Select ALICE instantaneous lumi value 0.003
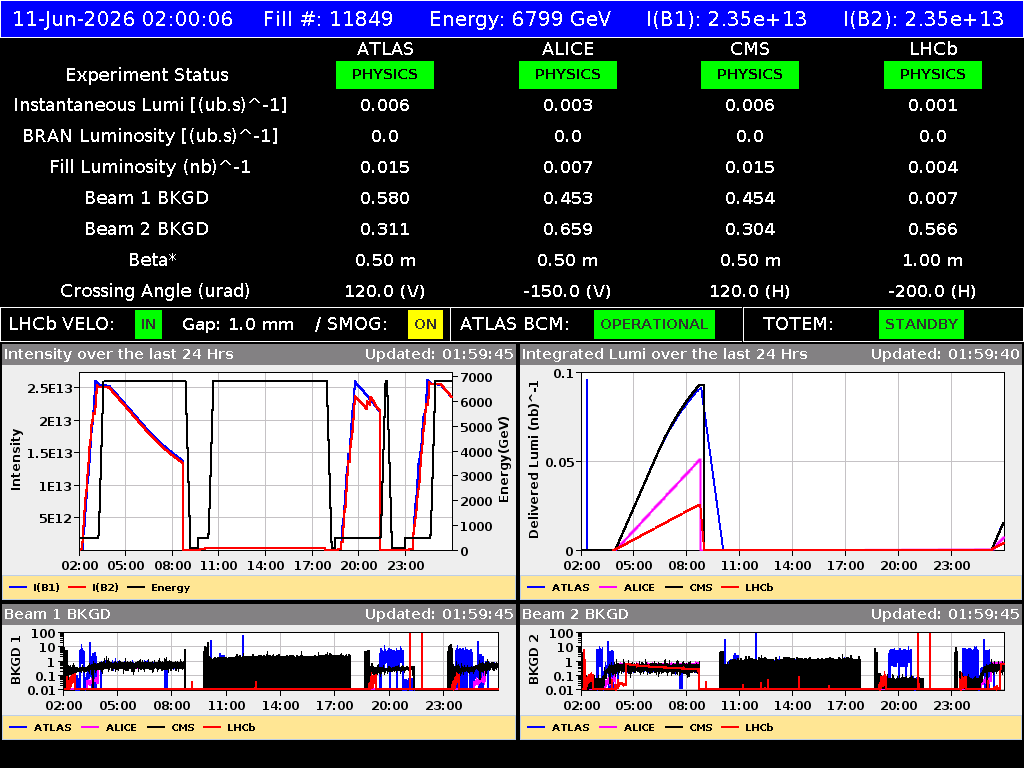 (568, 105)
